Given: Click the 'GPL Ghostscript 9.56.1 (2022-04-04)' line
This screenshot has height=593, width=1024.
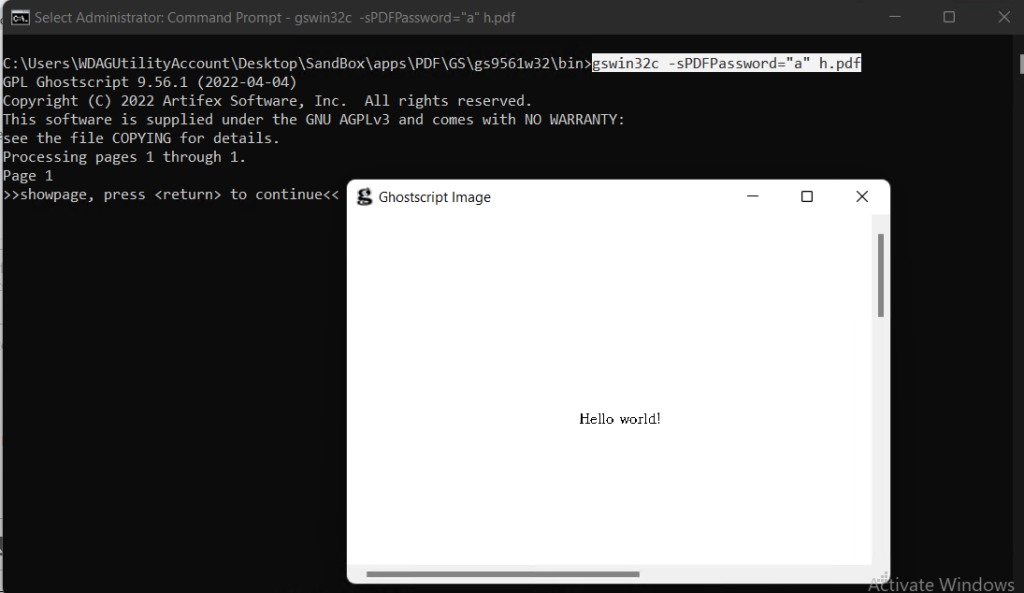Looking at the screenshot, I should (150, 82).
